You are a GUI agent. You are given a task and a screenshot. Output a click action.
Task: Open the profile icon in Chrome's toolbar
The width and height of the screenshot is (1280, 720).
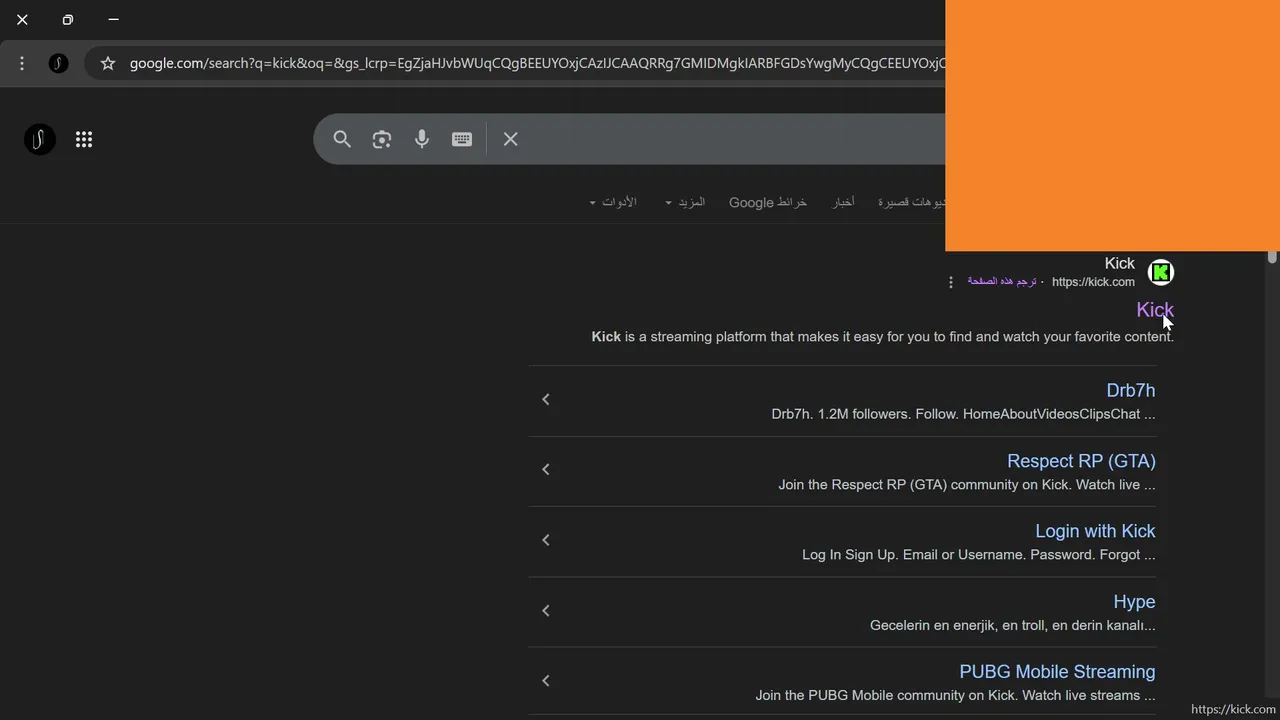(59, 63)
